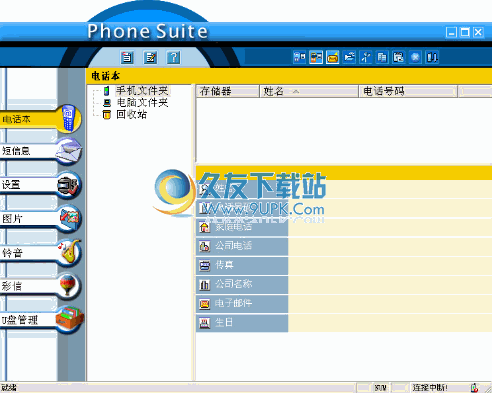Open the 短信息 messages sidebar section

(x=40, y=151)
